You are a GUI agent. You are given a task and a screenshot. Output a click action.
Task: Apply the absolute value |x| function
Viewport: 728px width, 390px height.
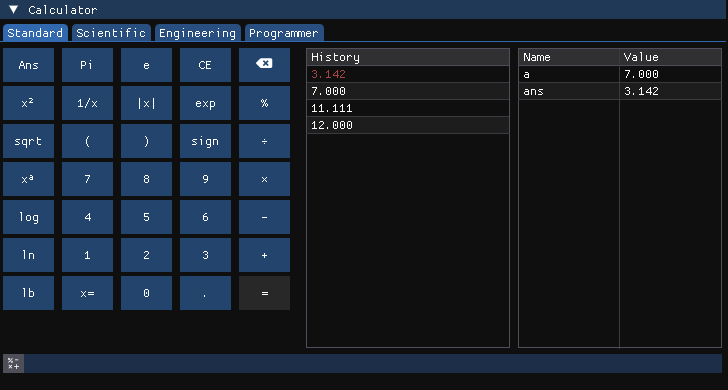(146, 103)
